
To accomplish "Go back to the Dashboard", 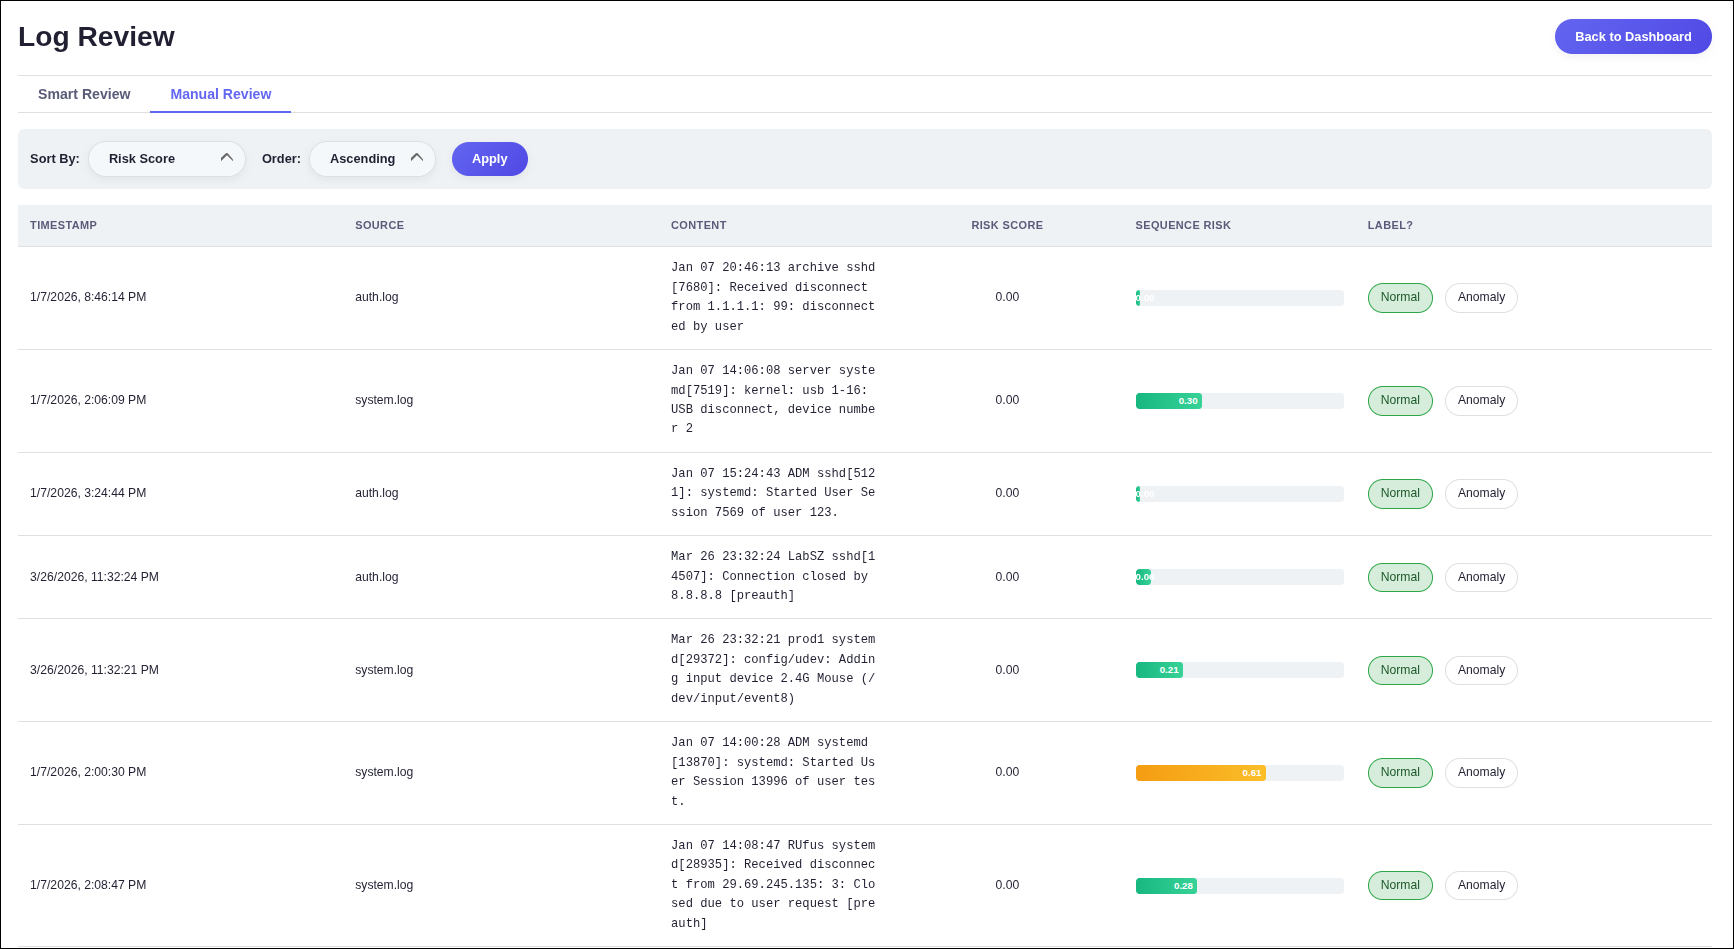I will (x=1633, y=37).
